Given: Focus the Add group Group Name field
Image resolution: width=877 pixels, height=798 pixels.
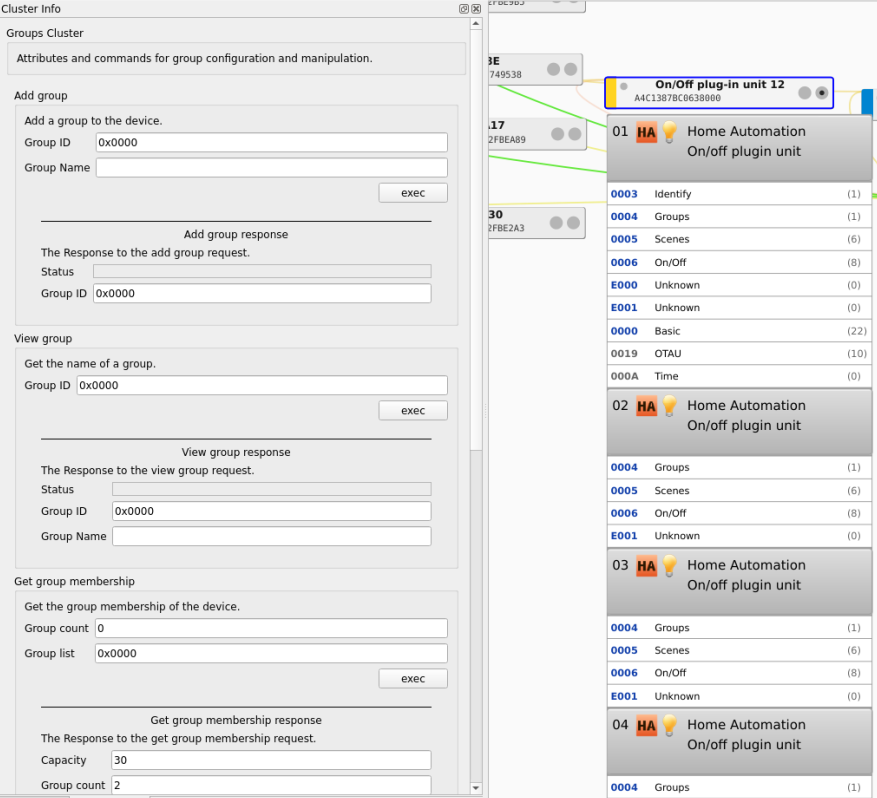Looking at the screenshot, I should [x=271, y=168].
